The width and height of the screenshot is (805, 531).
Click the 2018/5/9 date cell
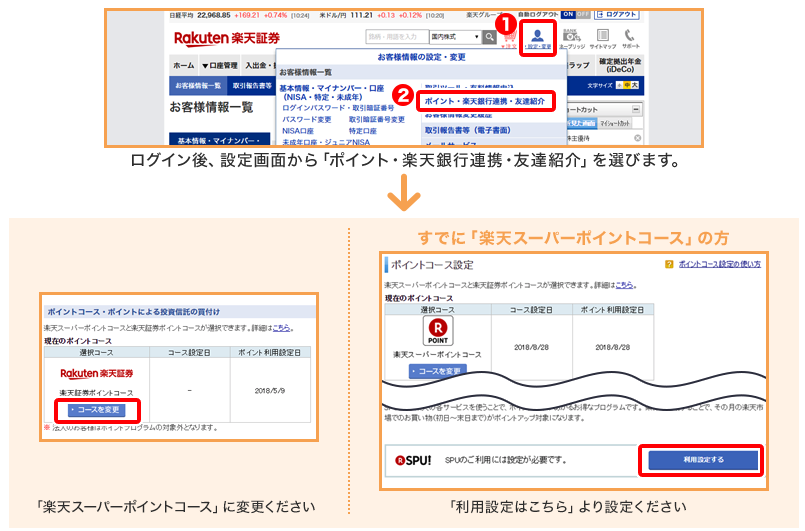coord(270,391)
